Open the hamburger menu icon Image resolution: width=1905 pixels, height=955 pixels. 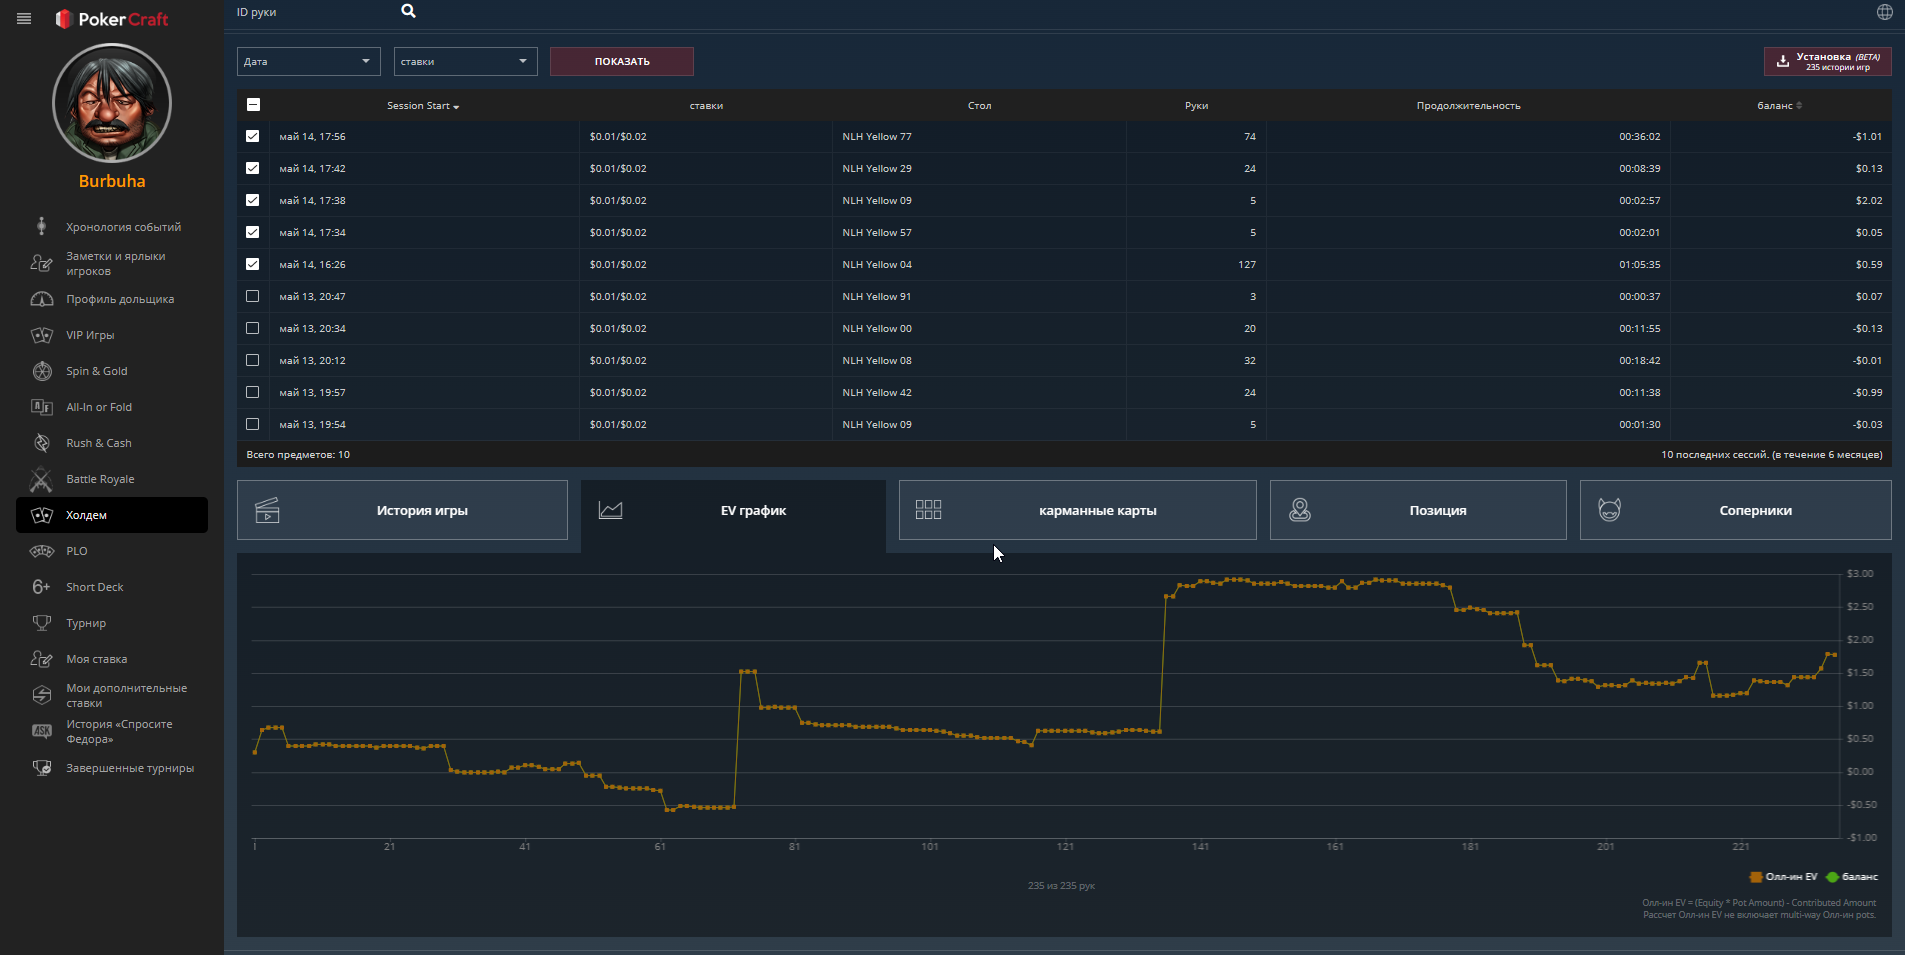24,19
